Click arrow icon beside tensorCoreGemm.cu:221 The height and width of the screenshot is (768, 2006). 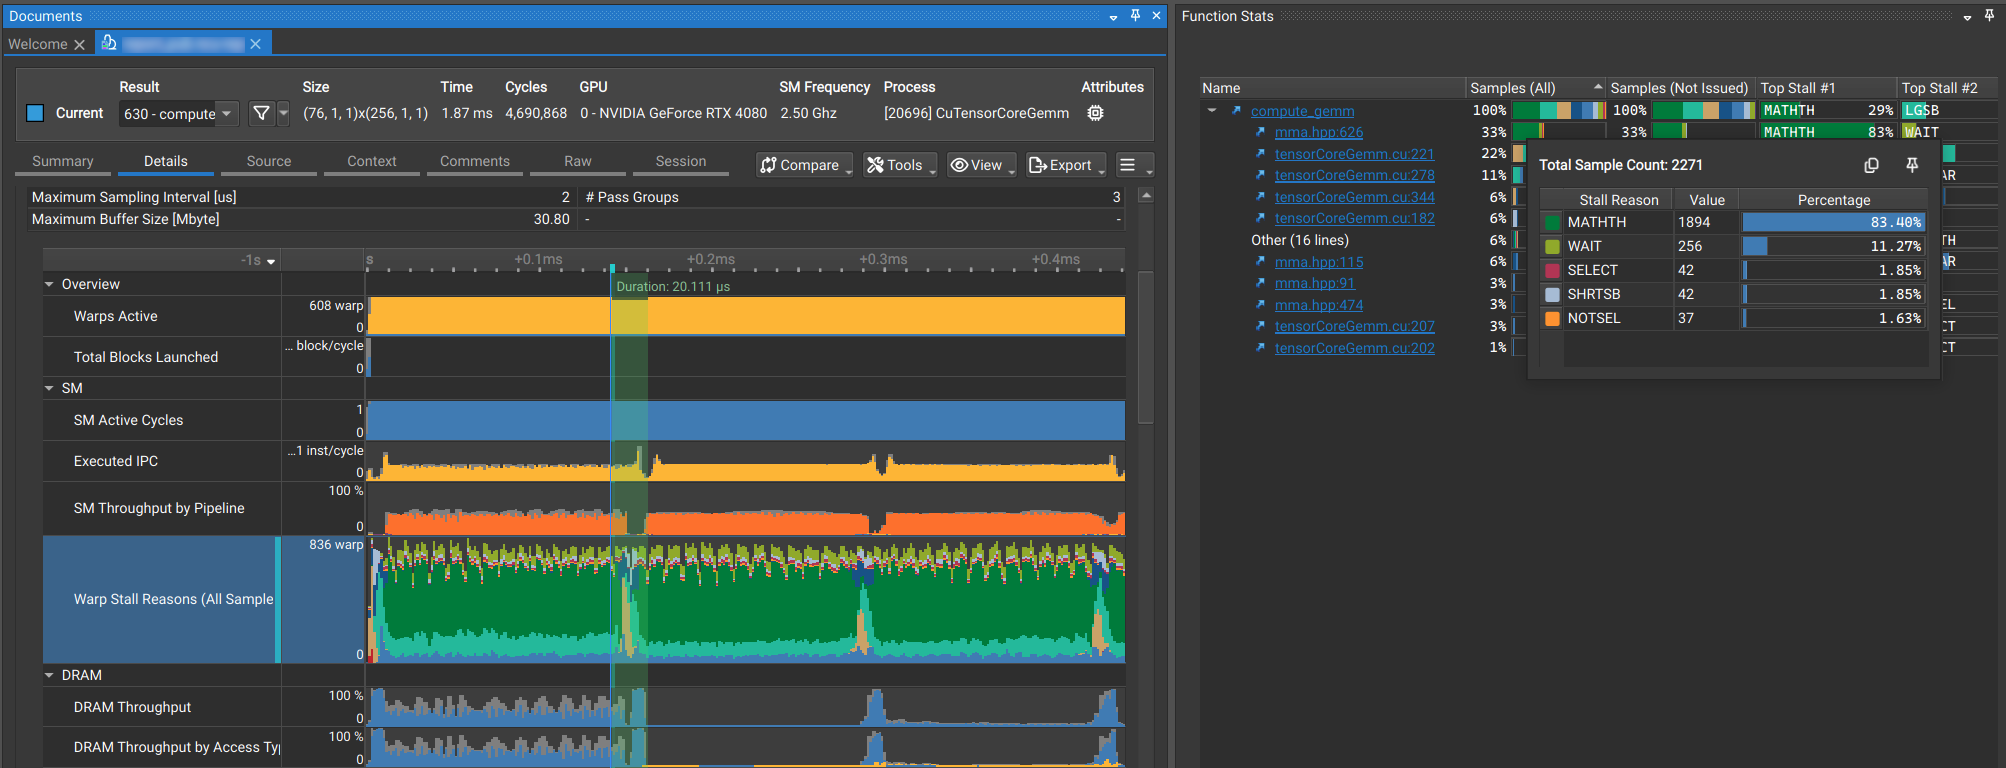point(1260,154)
